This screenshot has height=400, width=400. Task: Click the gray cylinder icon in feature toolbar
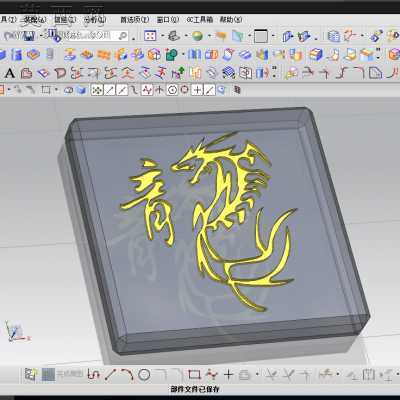49,54
